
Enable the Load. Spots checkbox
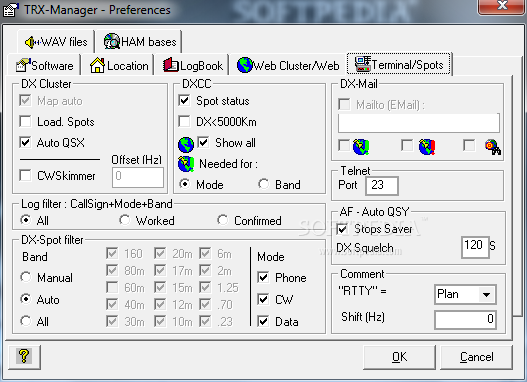pyautogui.click(x=26, y=121)
